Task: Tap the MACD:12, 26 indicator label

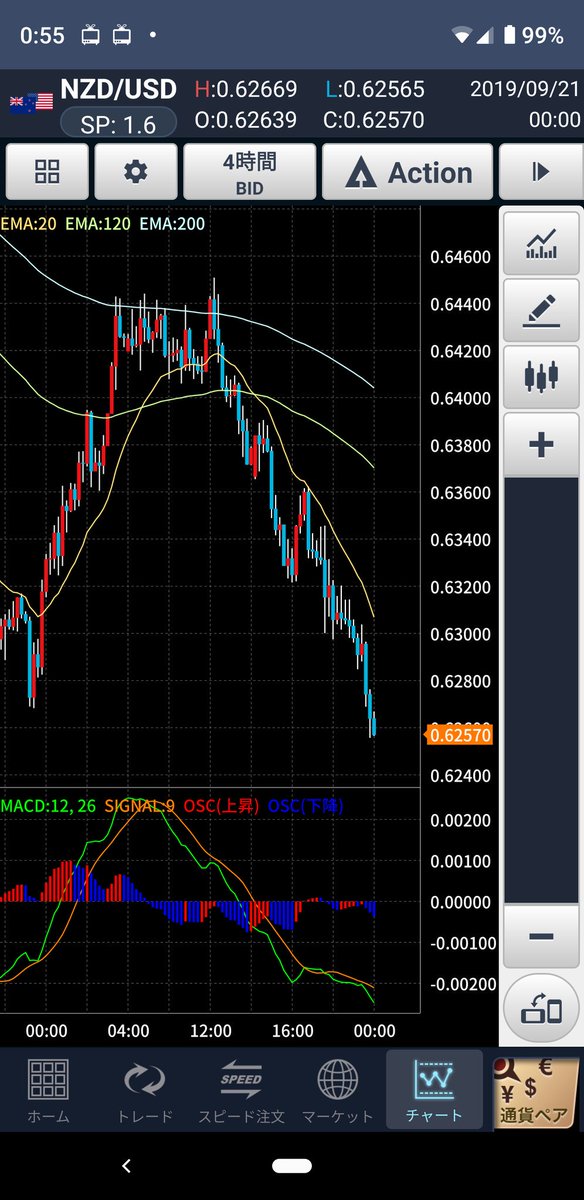Action: 49,805
